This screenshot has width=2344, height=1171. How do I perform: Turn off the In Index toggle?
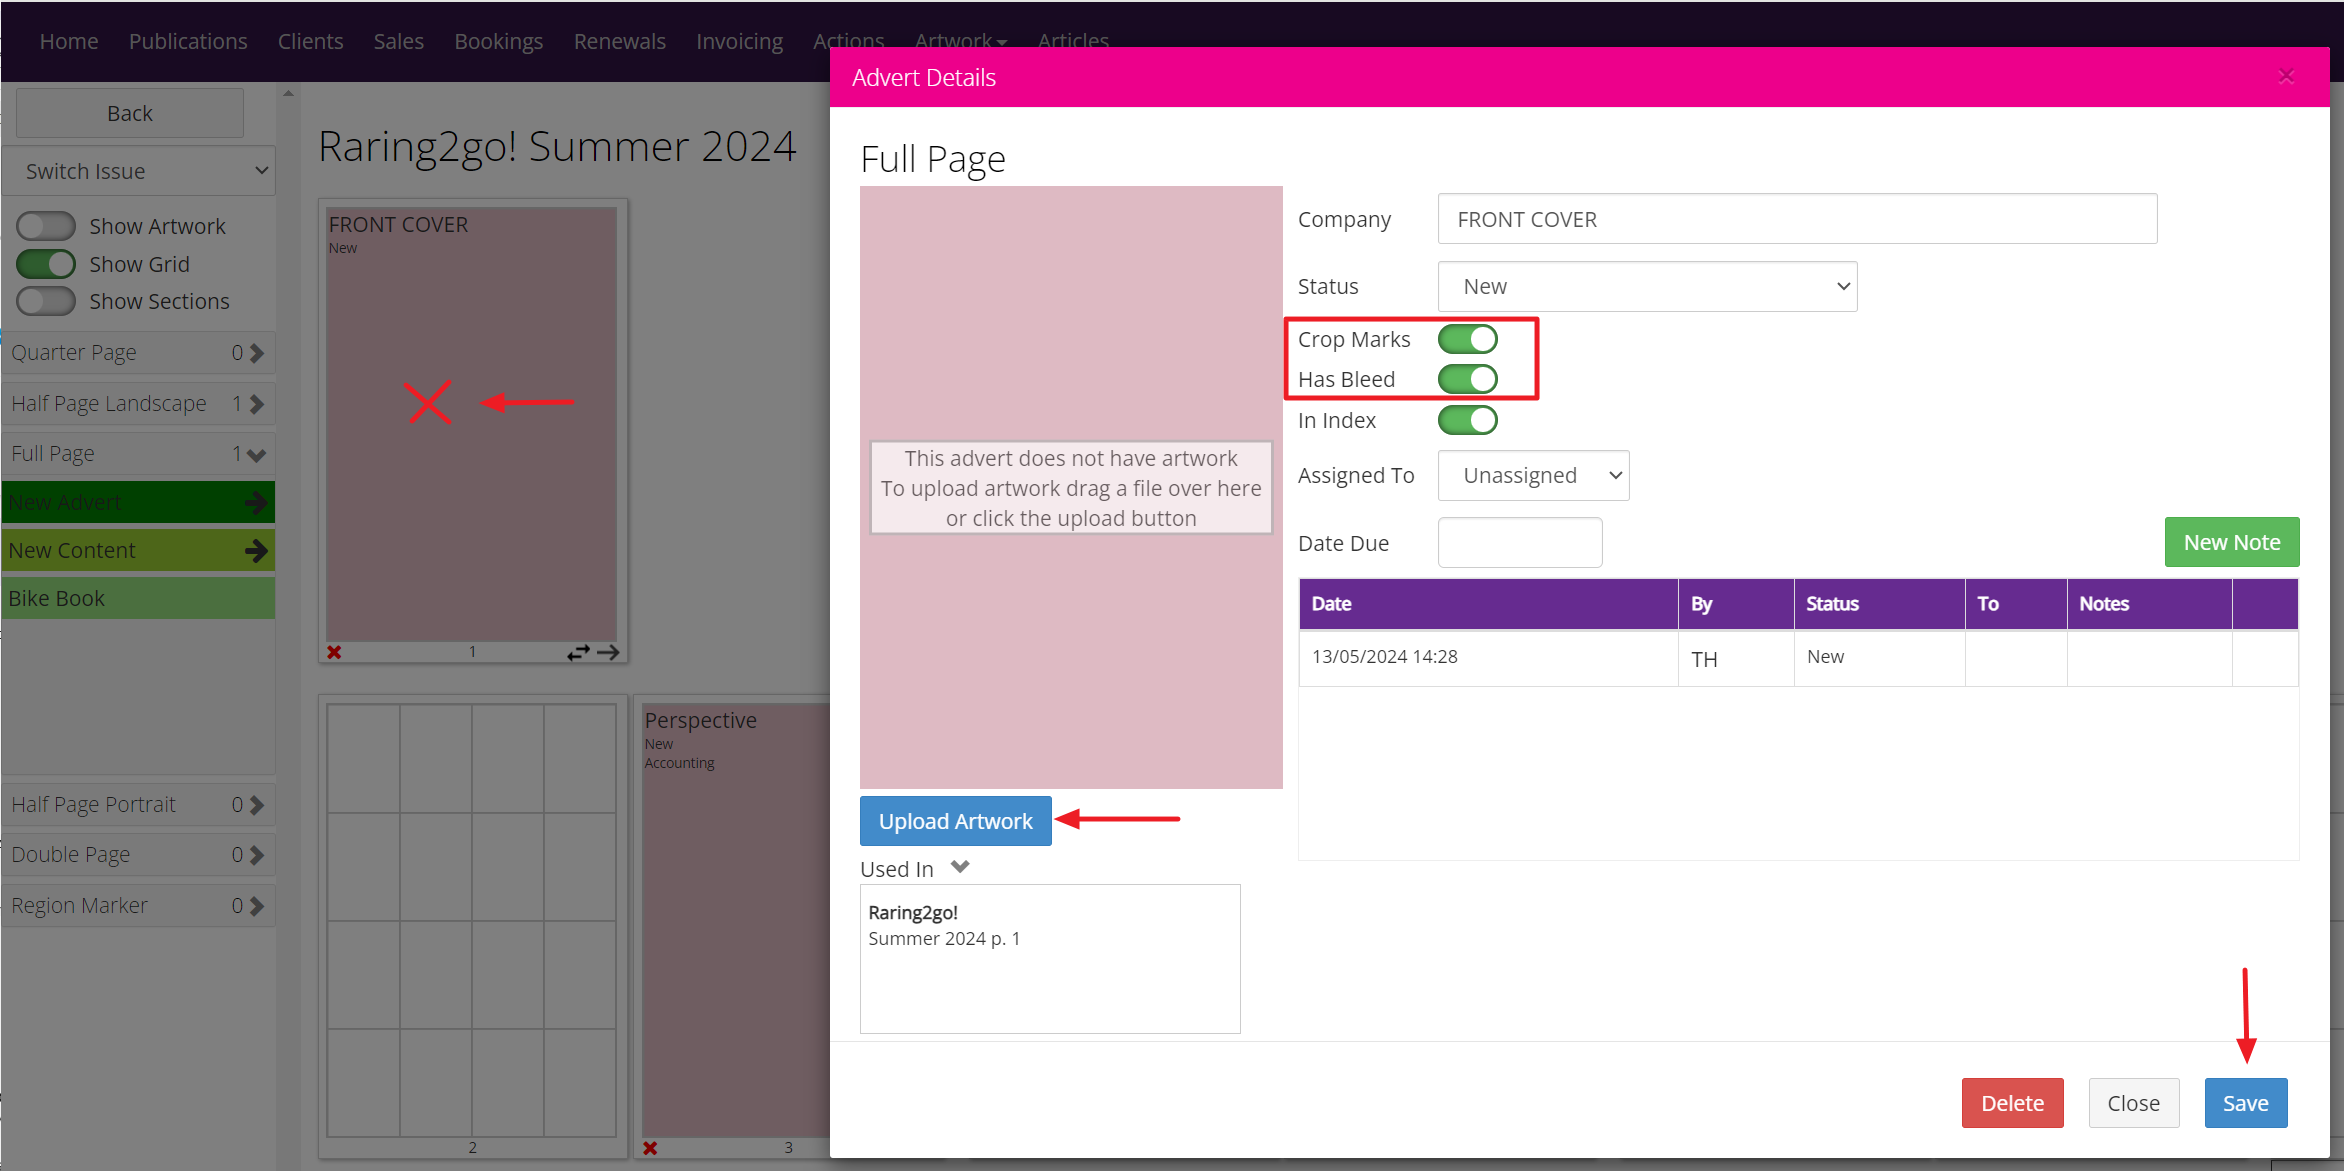[1467, 420]
